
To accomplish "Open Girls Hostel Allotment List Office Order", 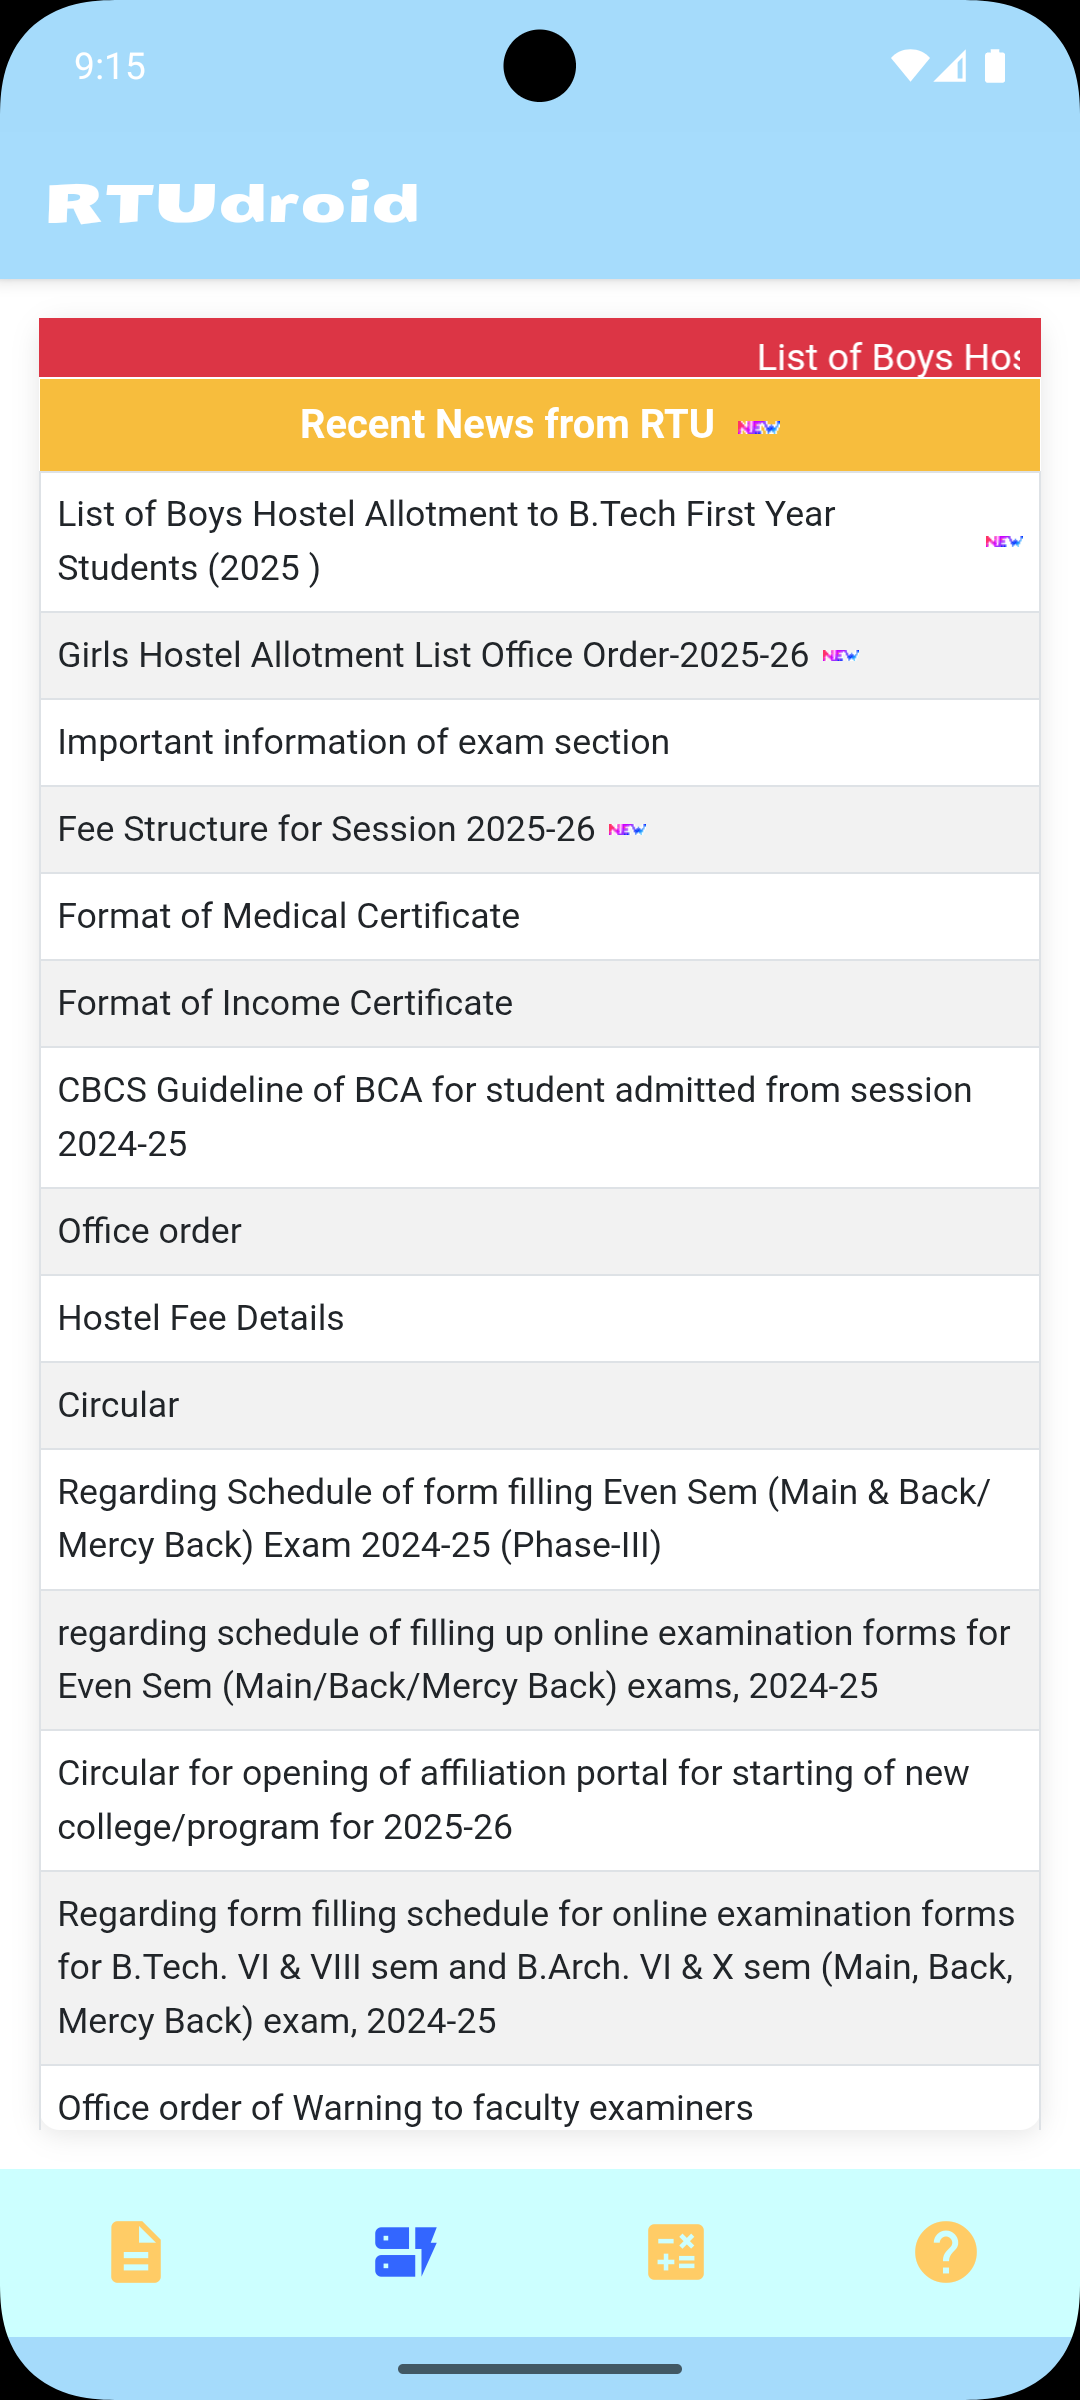I will coord(433,656).
